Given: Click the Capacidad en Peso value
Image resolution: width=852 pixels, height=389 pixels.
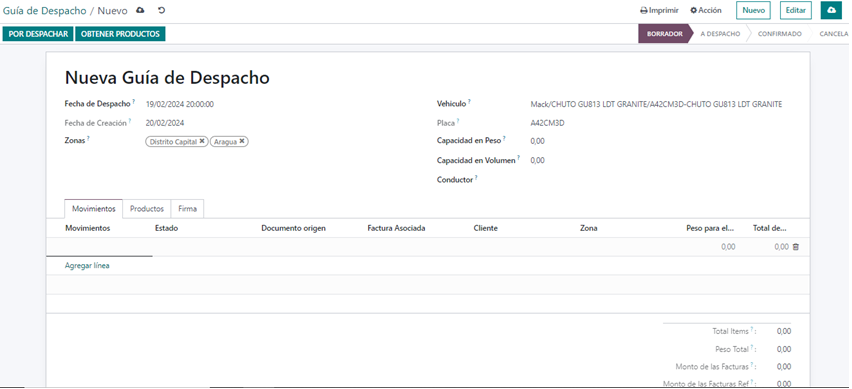Looking at the screenshot, I should [x=537, y=141].
